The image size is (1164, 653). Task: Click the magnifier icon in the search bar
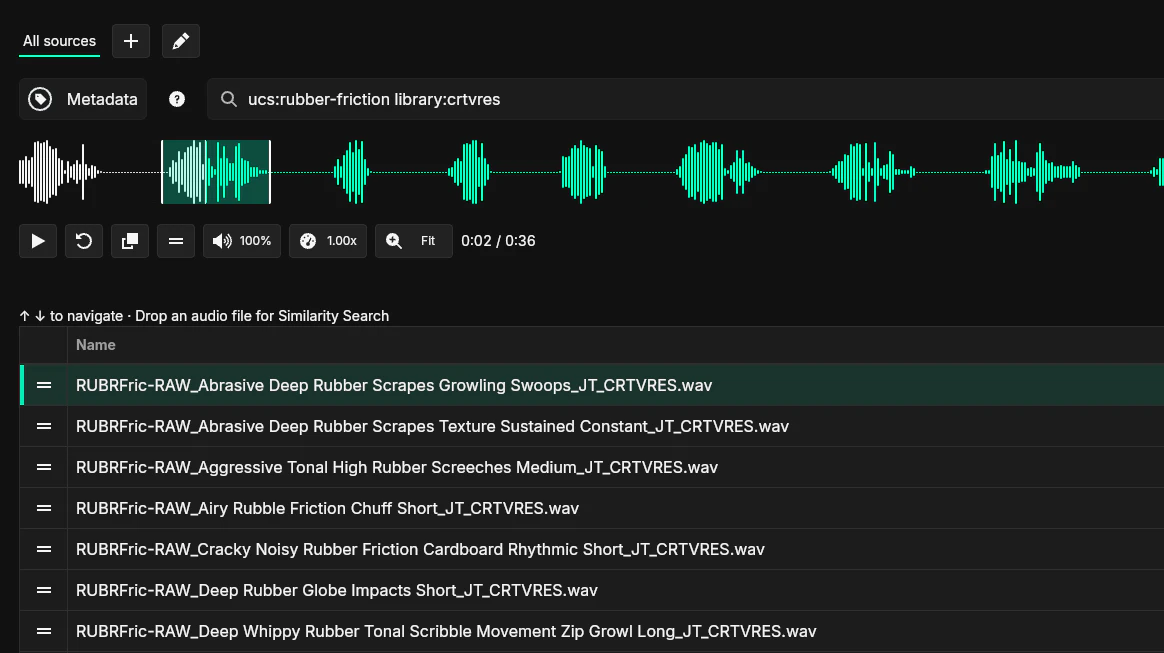[229, 99]
